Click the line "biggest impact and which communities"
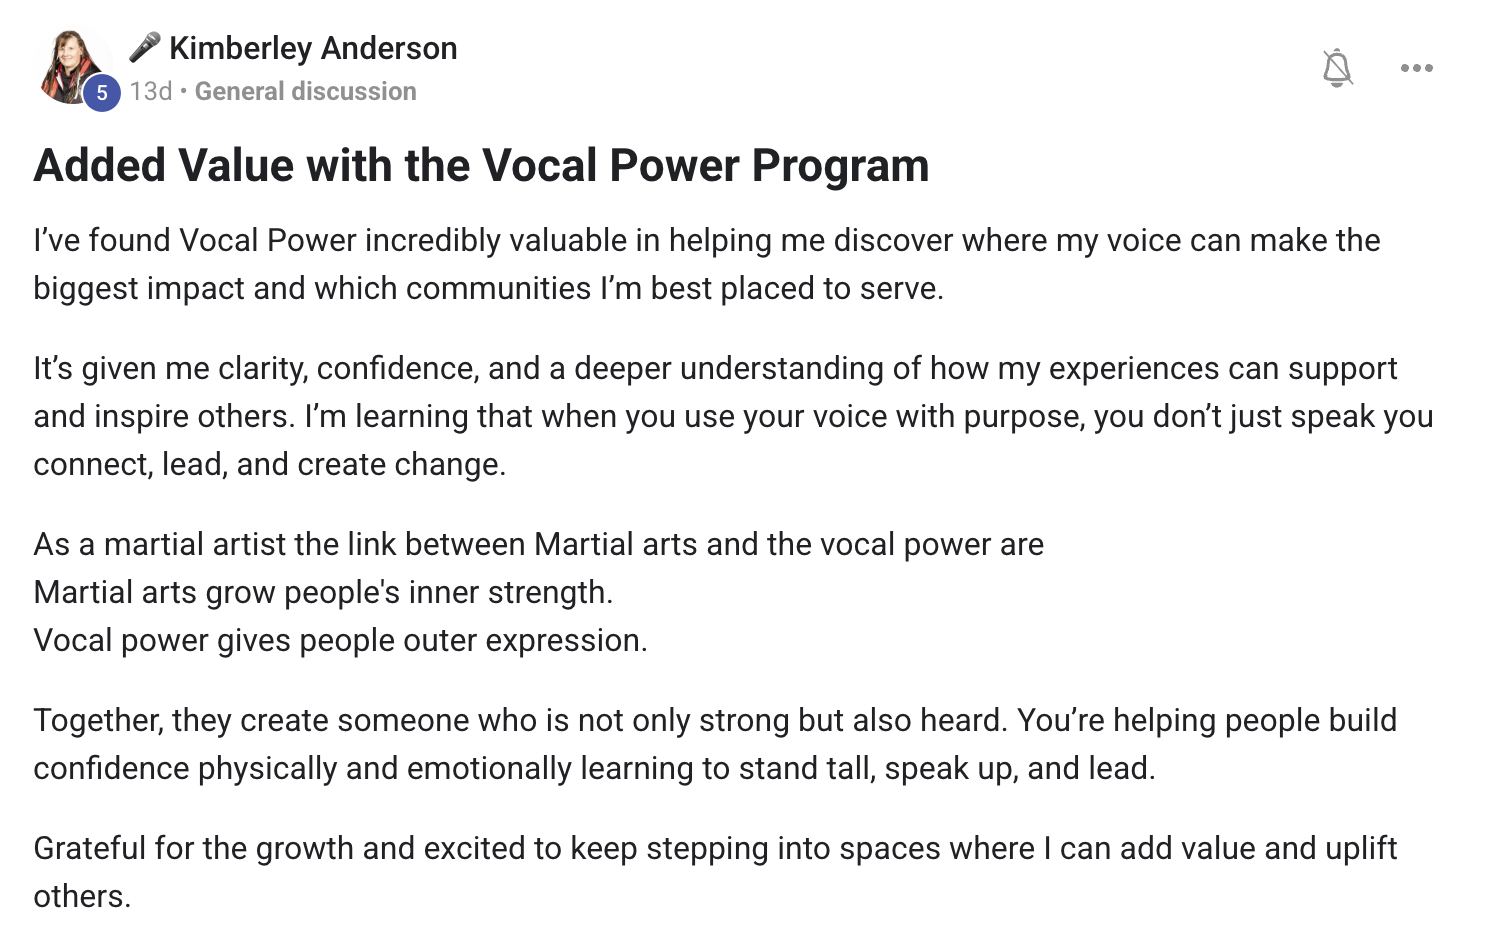 [488, 288]
